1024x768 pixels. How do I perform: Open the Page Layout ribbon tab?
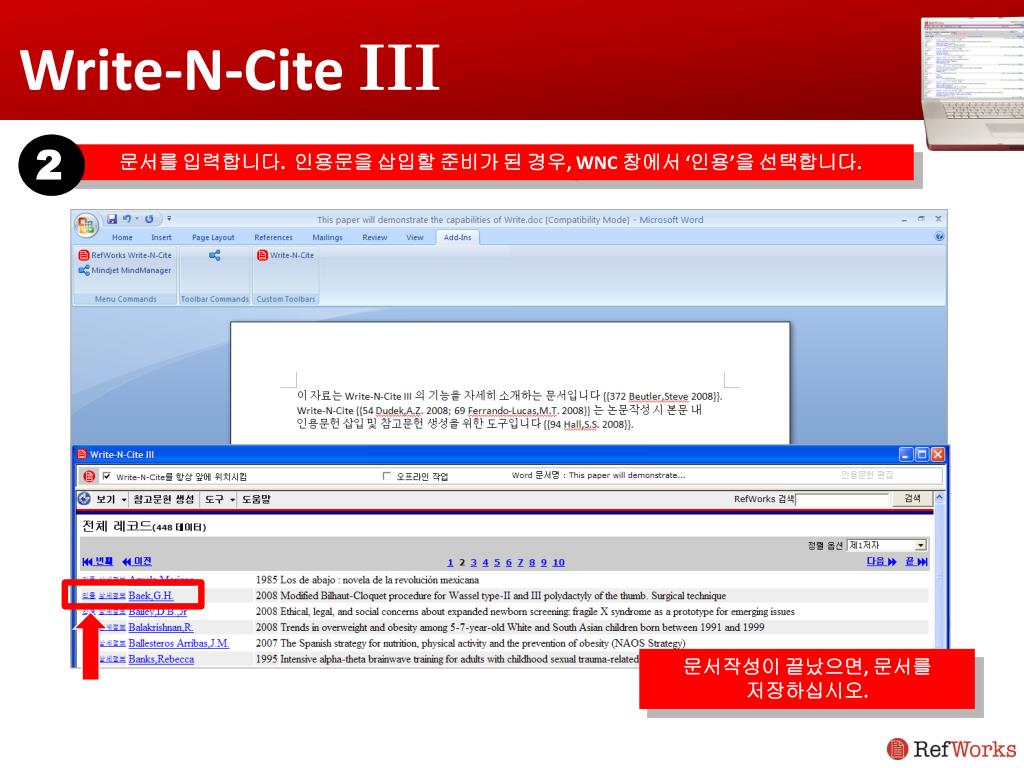213,238
